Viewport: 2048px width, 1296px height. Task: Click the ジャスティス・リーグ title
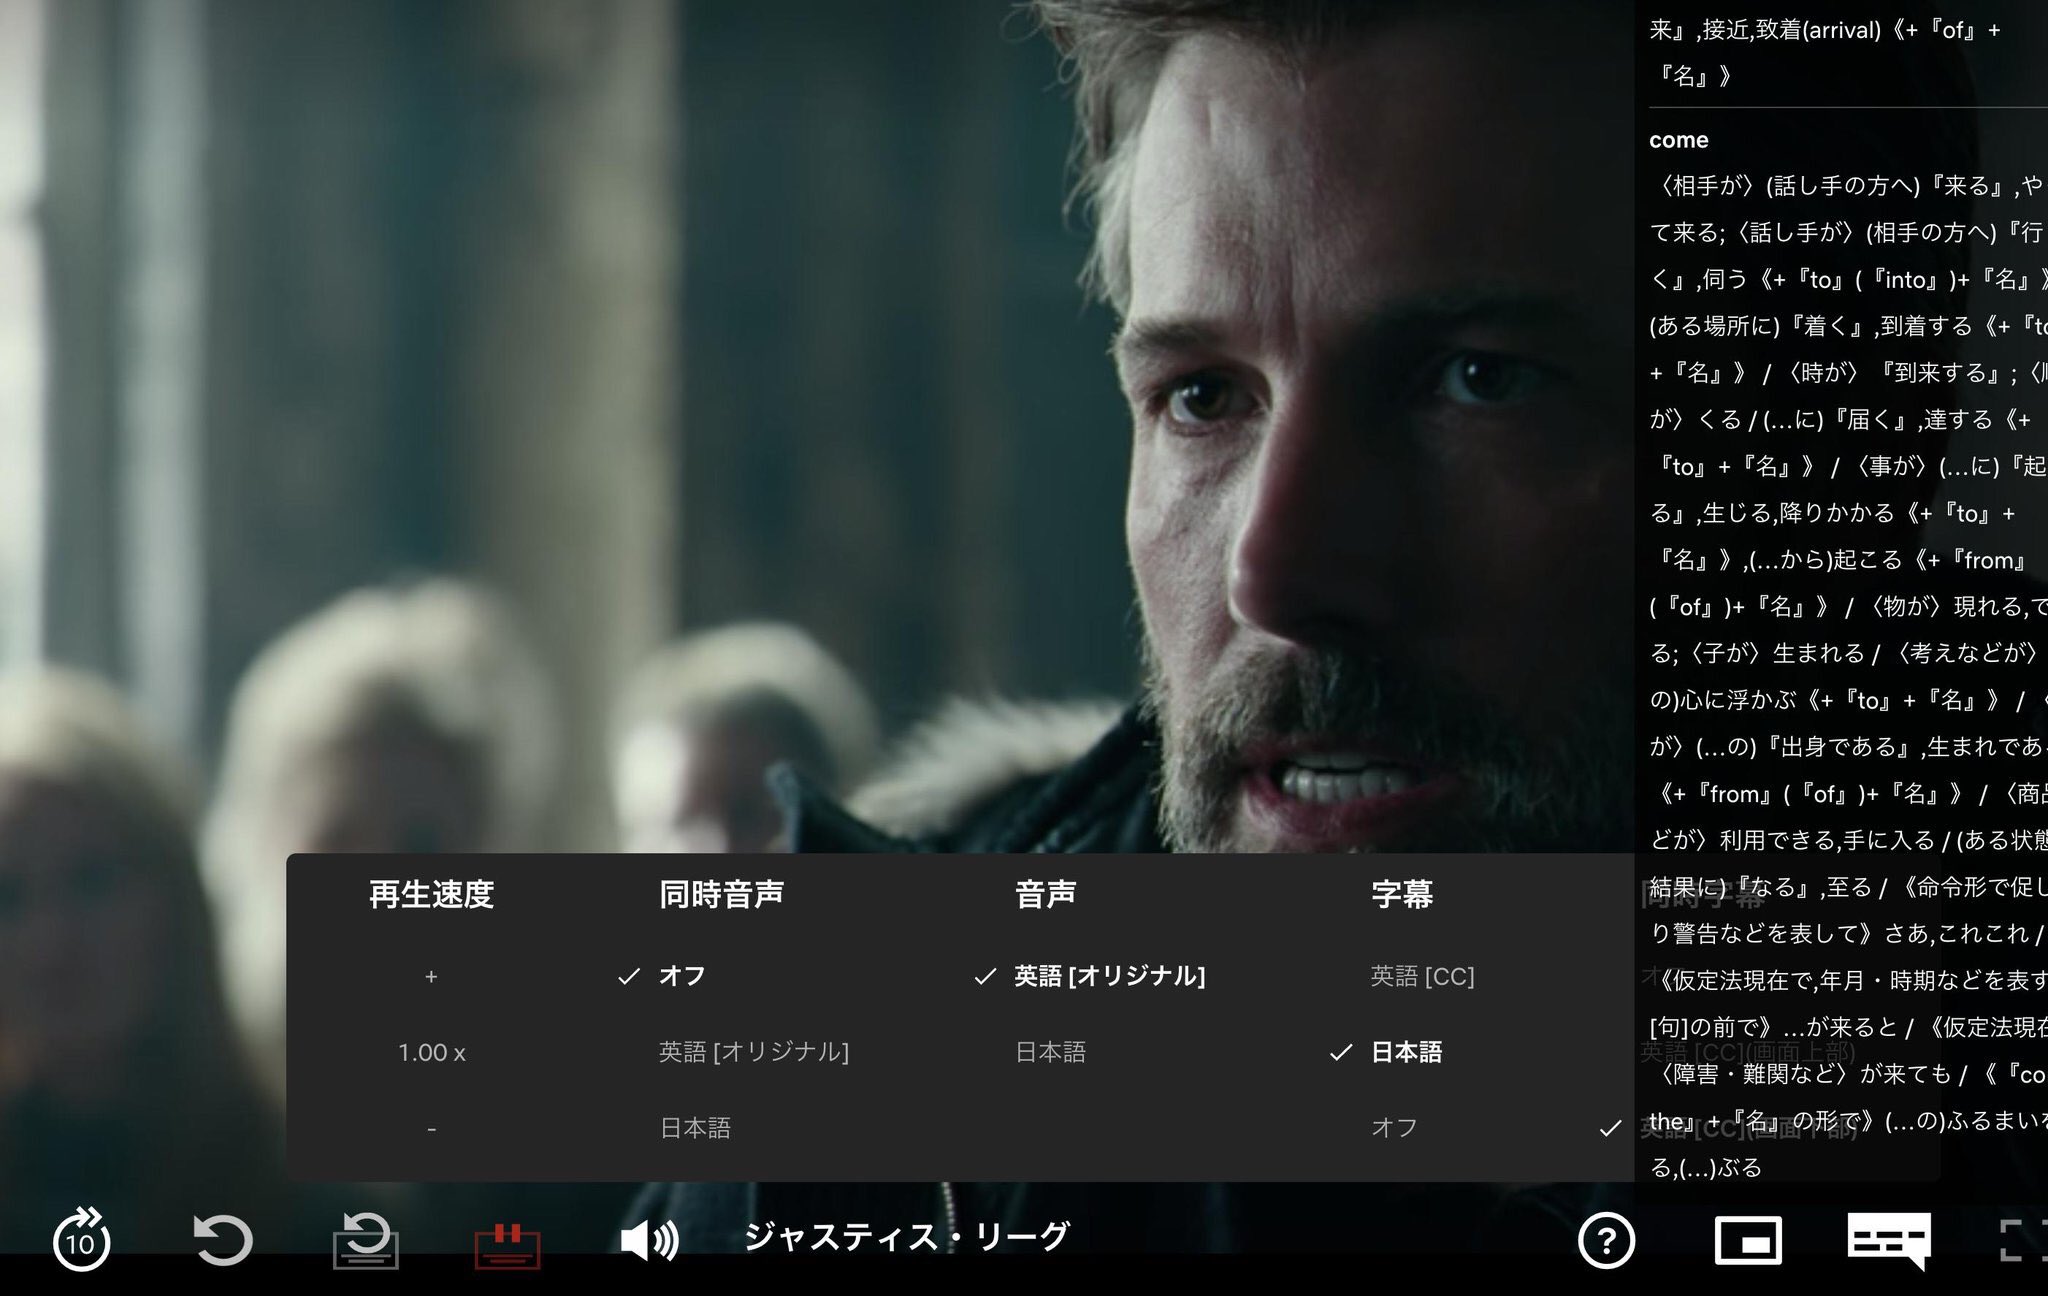pyautogui.click(x=907, y=1237)
